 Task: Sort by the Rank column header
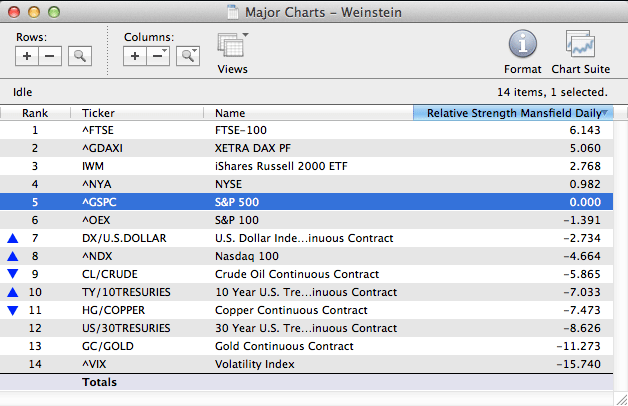[x=35, y=113]
